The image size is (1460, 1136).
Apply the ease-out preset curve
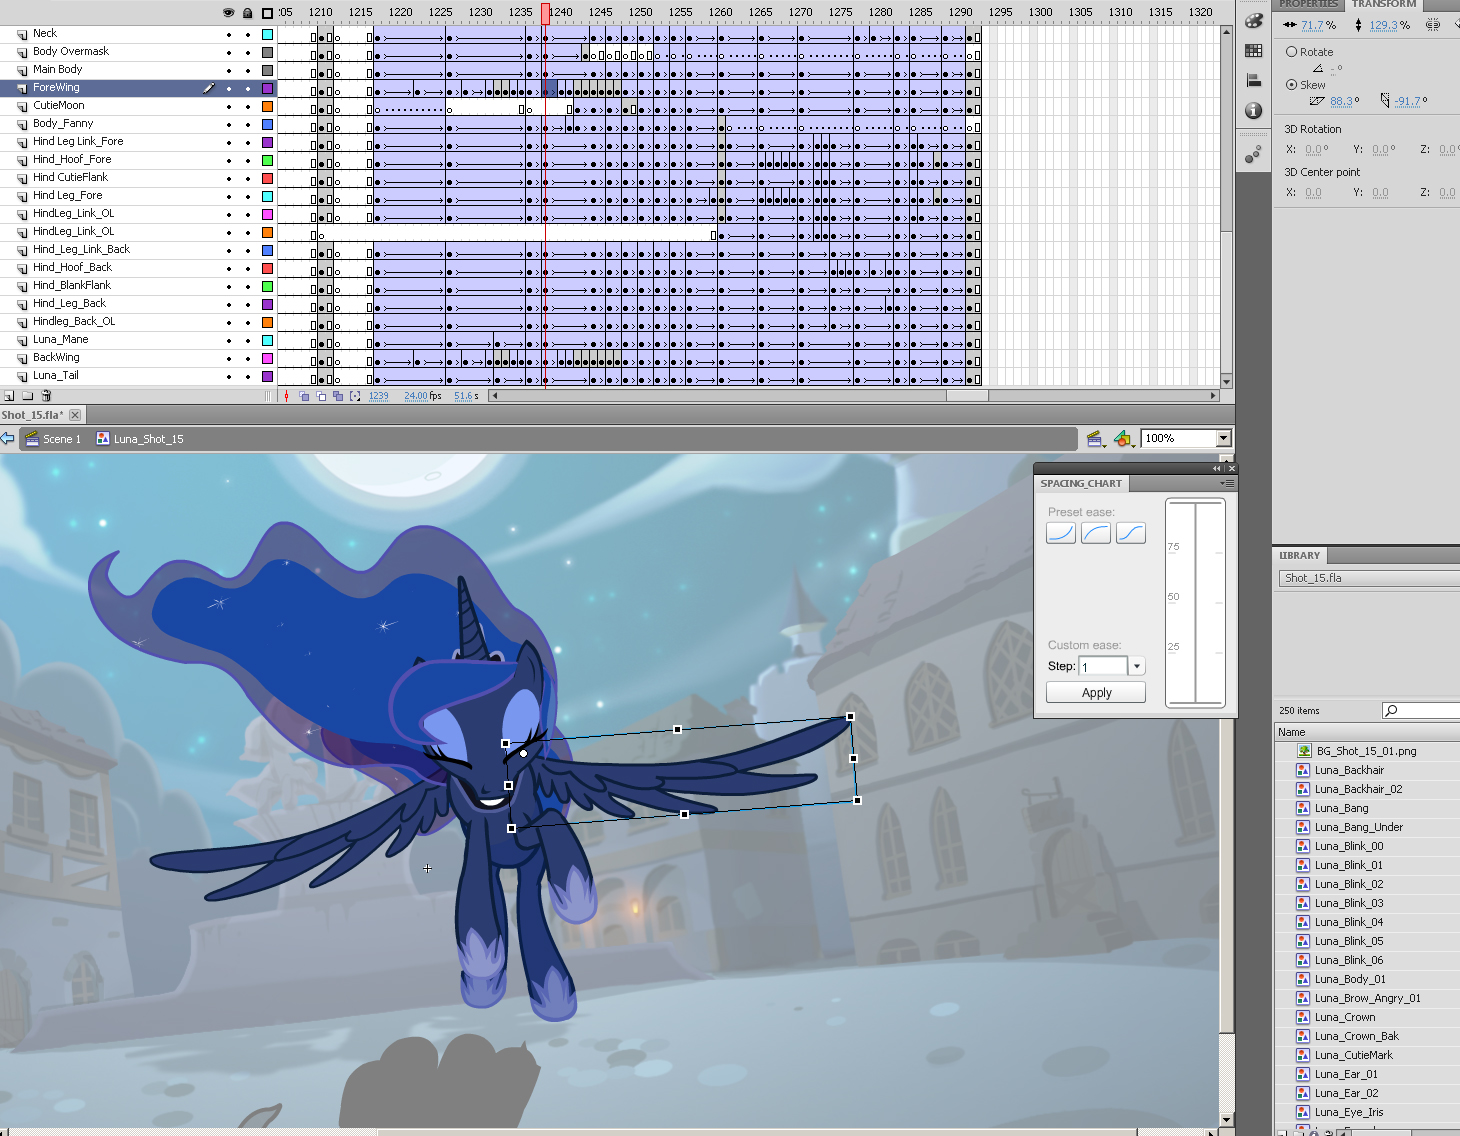[1096, 533]
